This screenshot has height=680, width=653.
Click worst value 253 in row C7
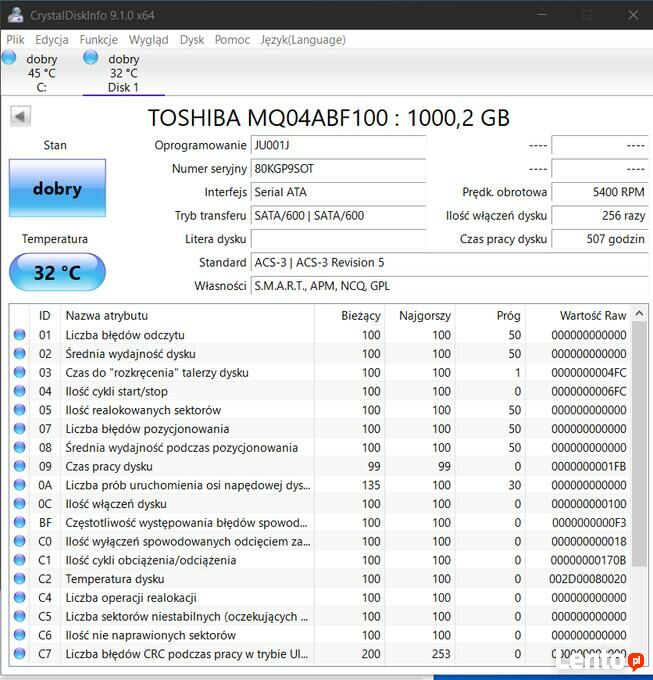tap(441, 654)
